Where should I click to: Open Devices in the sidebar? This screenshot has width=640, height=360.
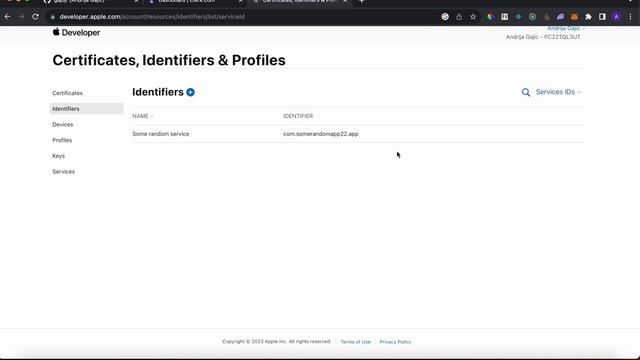[x=62, y=124]
